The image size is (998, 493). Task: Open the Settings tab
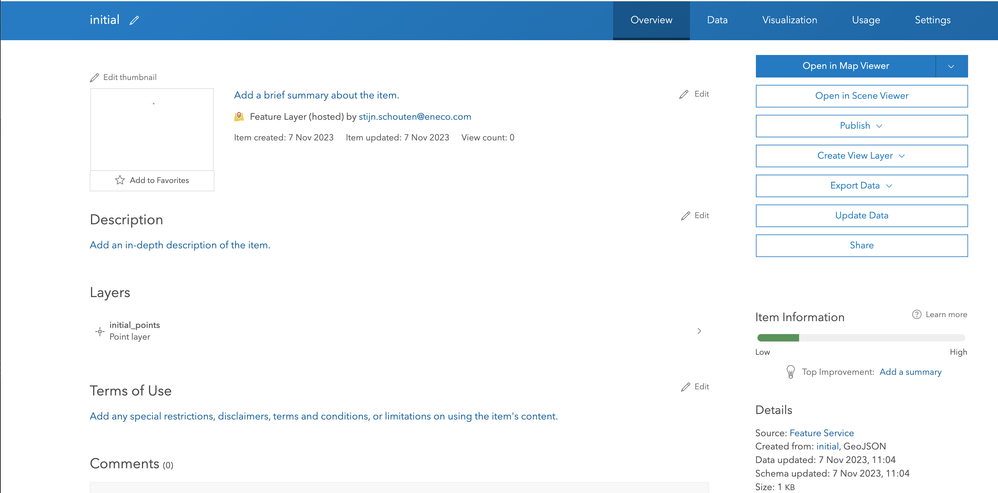pos(932,20)
